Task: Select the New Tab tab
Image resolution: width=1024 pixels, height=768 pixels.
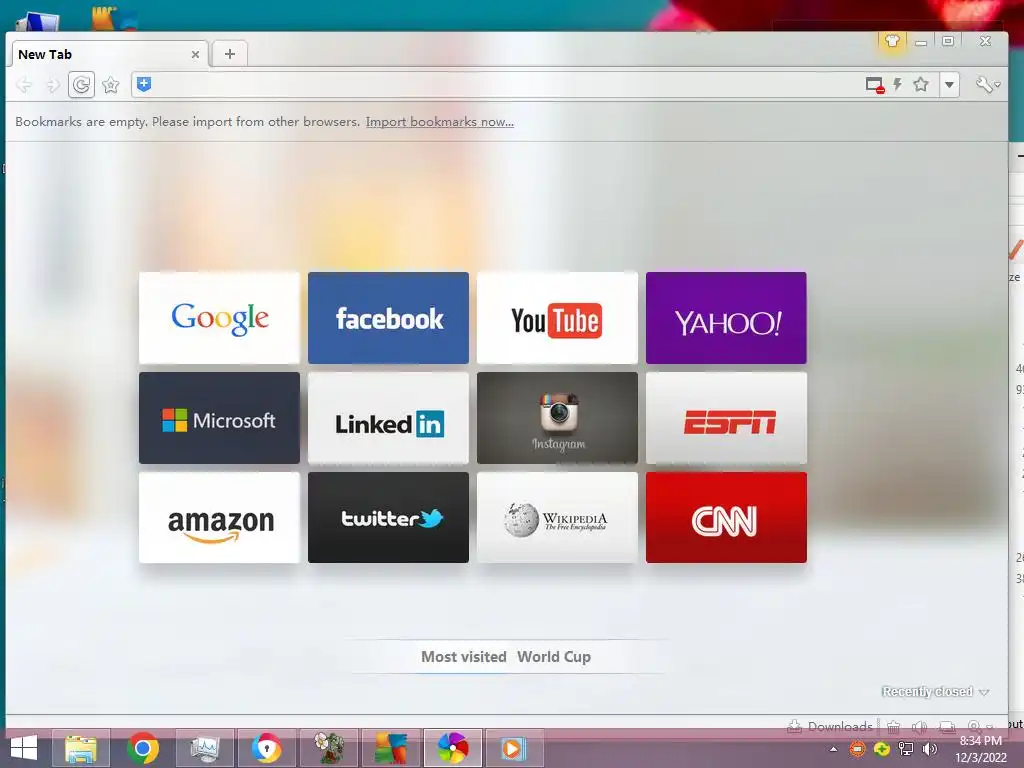Action: pos(110,54)
